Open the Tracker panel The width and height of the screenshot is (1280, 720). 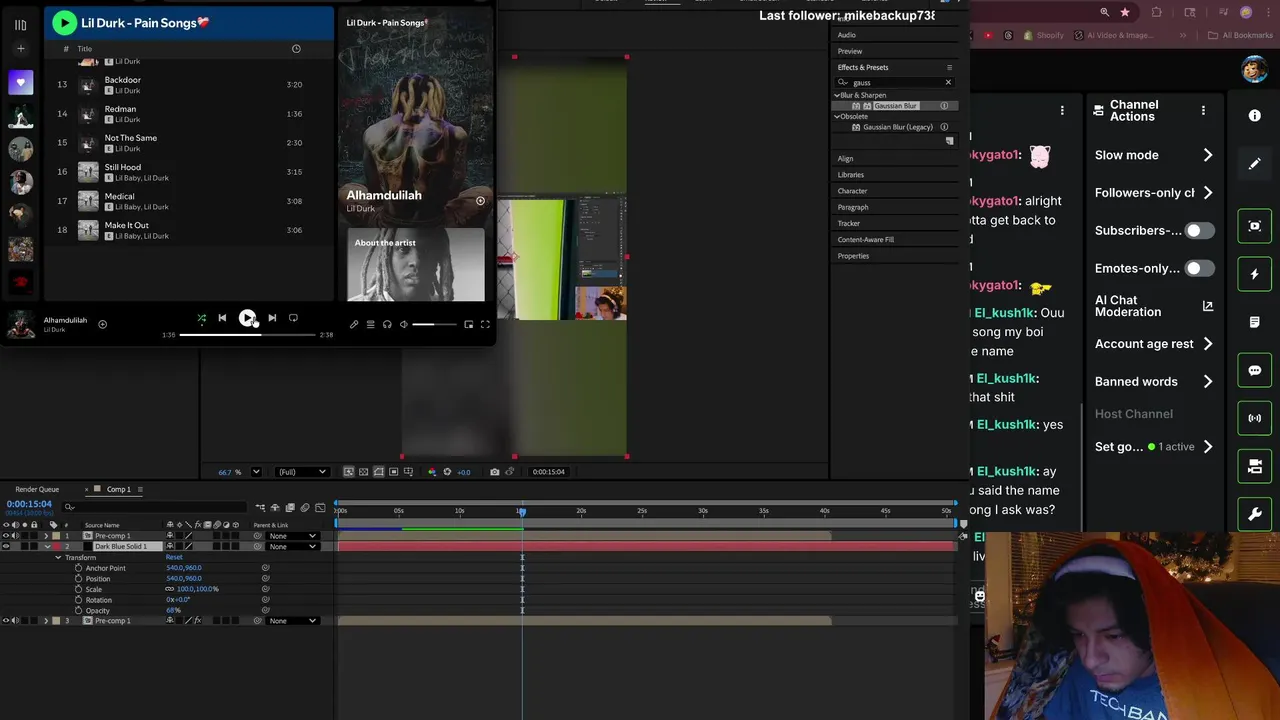[849, 223]
